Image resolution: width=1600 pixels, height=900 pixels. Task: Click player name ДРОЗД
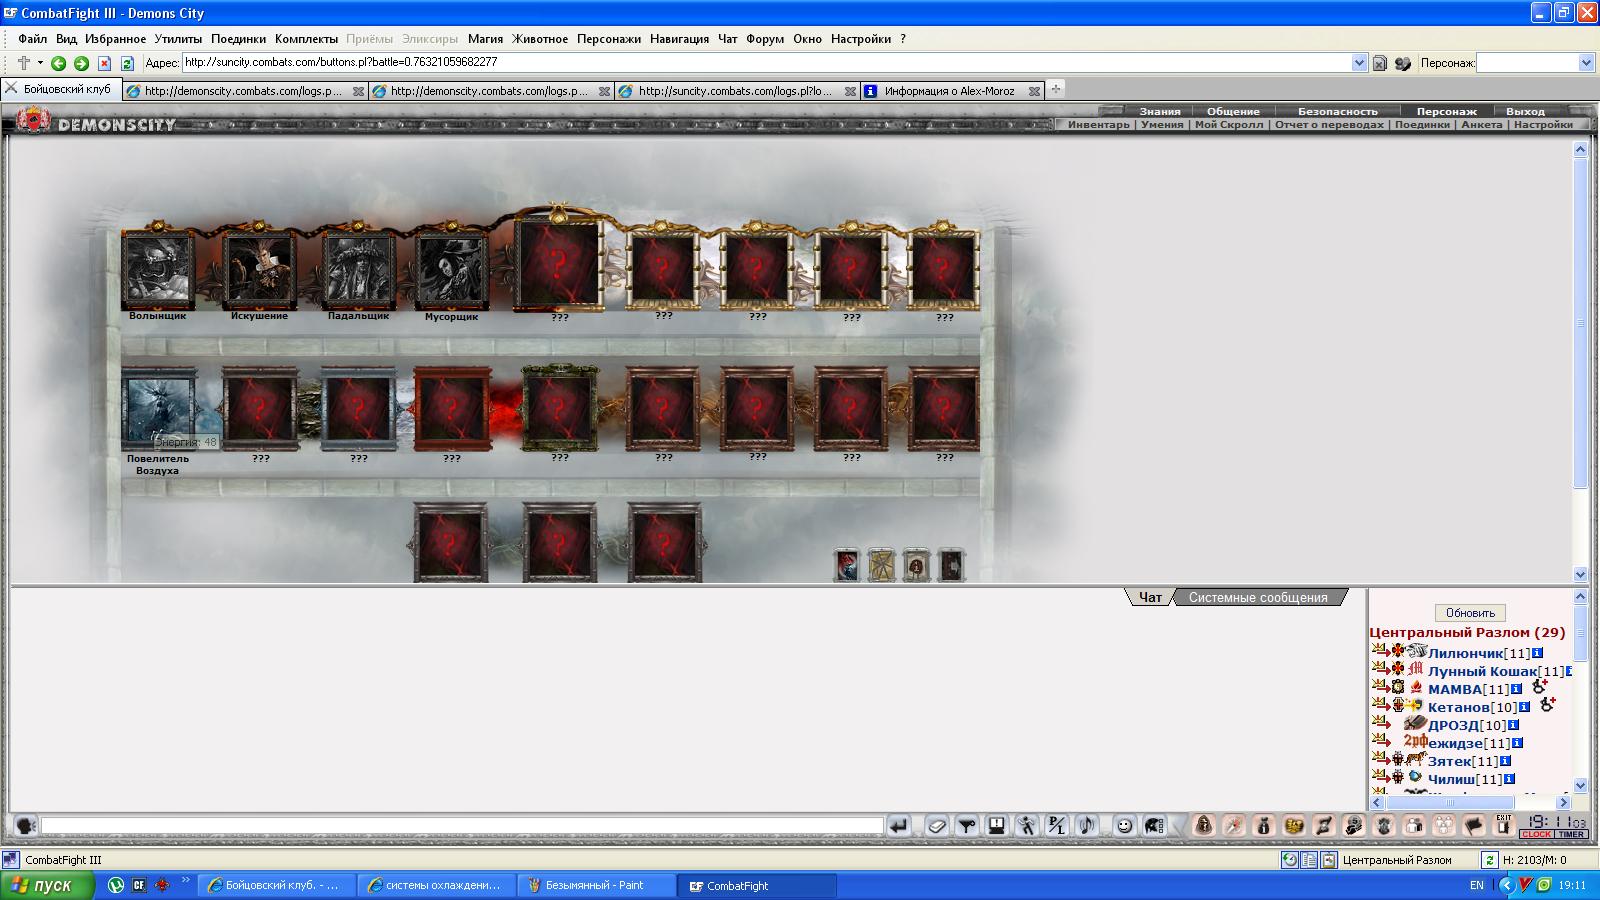point(1453,725)
